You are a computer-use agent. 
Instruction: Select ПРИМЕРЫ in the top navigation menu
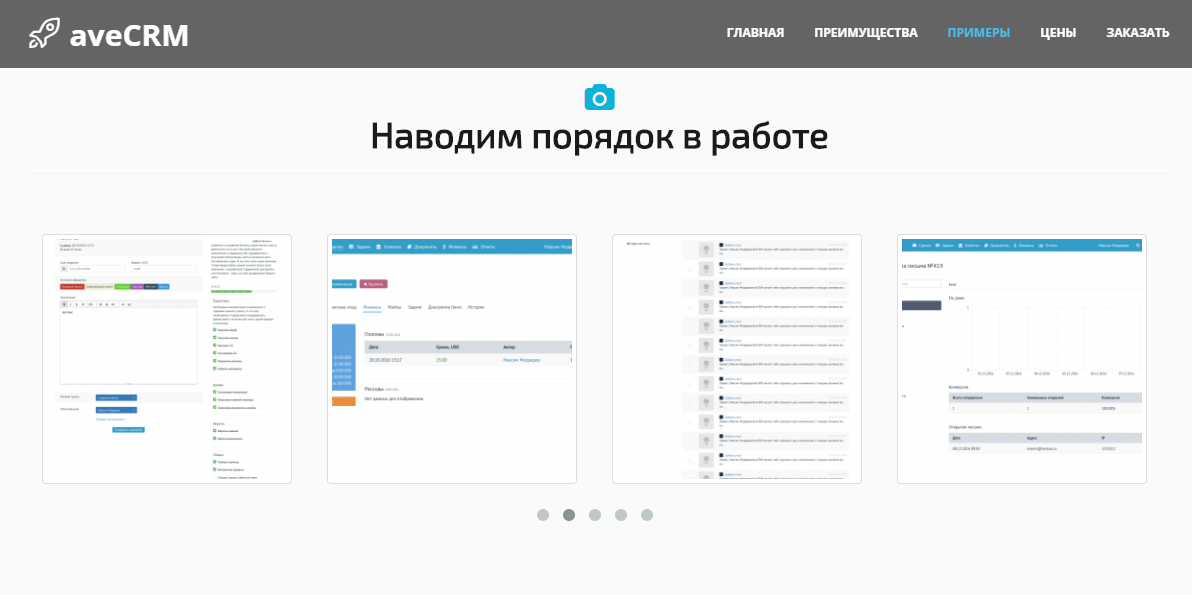point(978,32)
